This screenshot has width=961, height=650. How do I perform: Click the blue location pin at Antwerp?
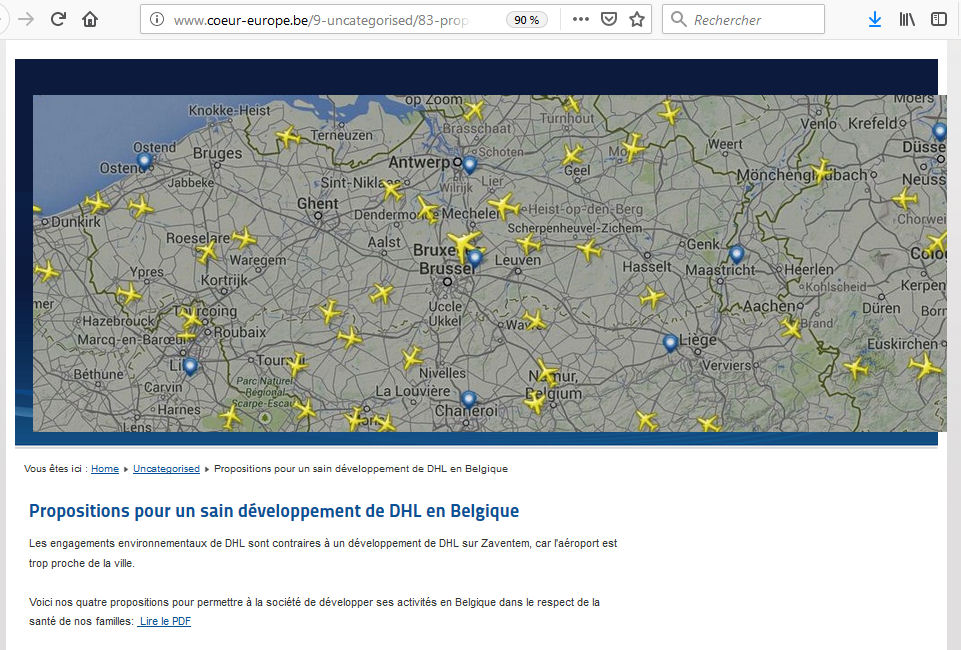click(x=469, y=165)
